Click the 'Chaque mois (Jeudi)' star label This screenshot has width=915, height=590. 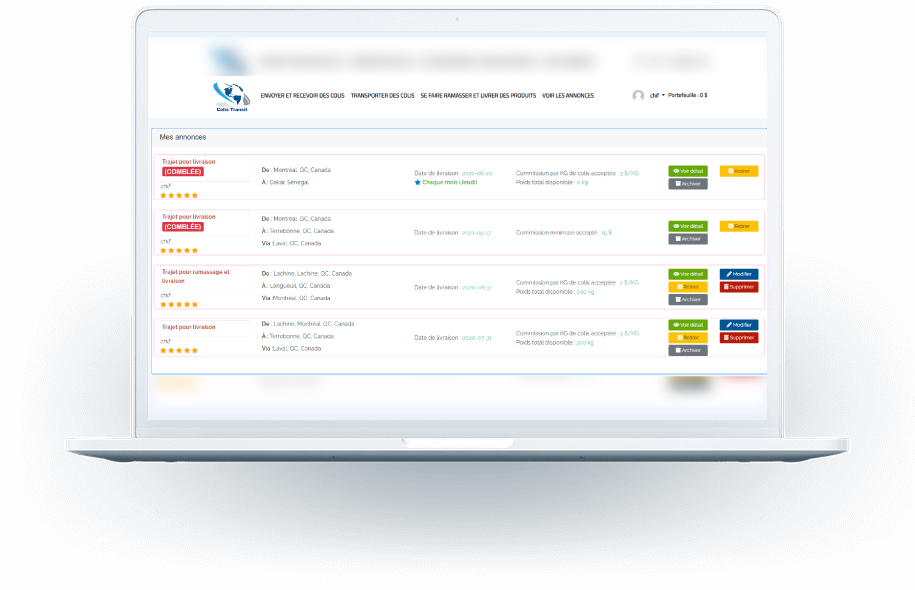[449, 182]
